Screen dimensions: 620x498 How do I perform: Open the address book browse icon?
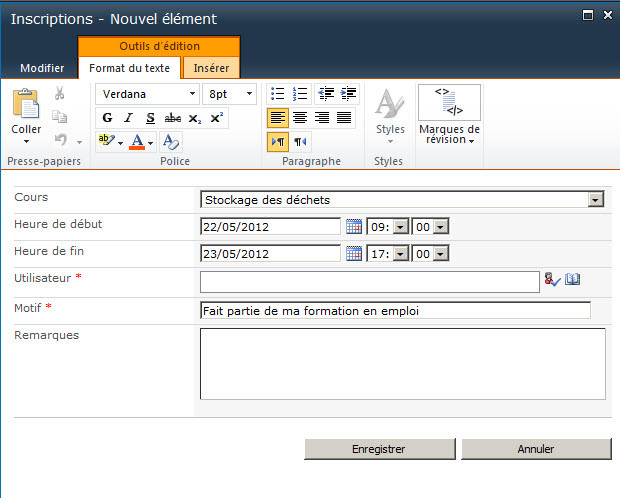coord(573,281)
